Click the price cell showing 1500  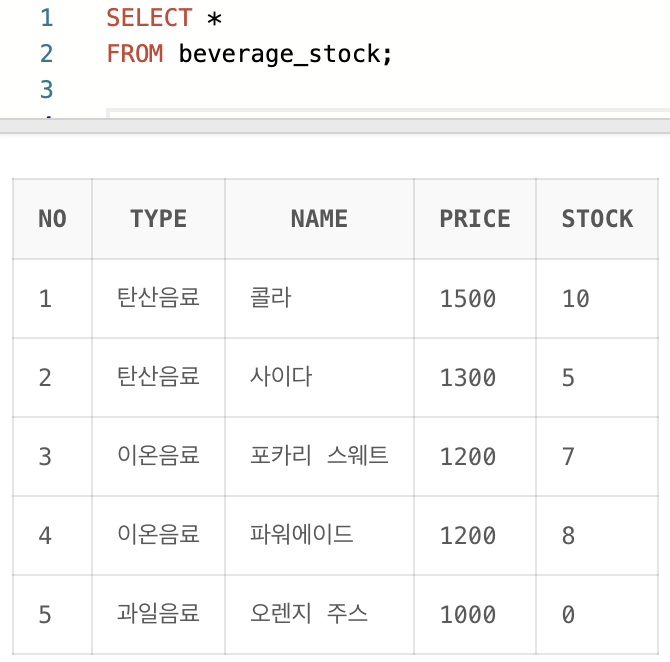click(475, 298)
